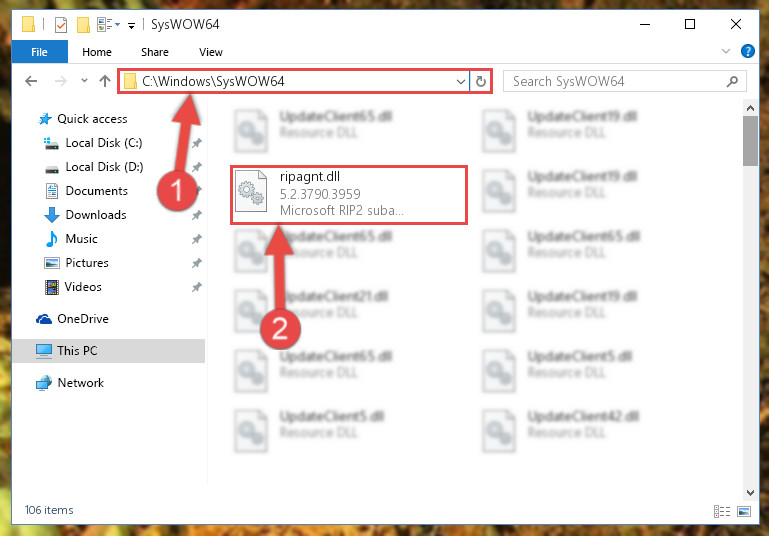
Task: Toggle pin next to Music
Action: pyautogui.click(x=197, y=239)
